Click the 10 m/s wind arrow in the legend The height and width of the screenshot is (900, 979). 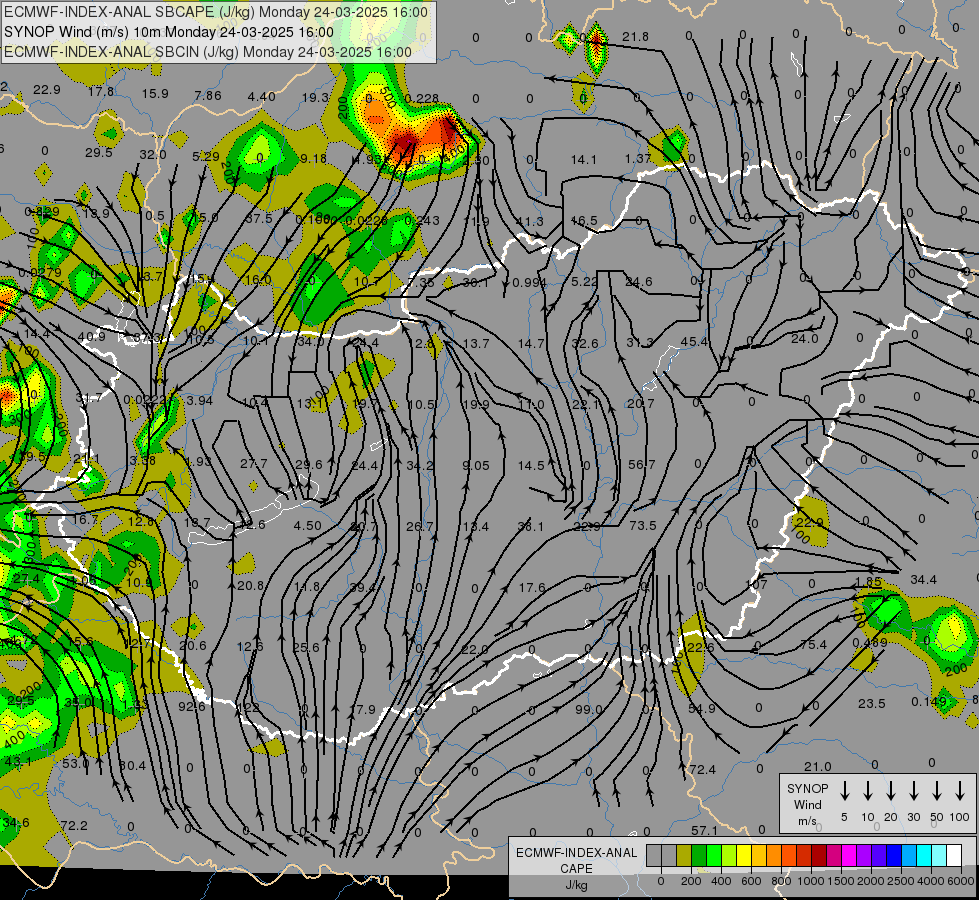[x=868, y=791]
